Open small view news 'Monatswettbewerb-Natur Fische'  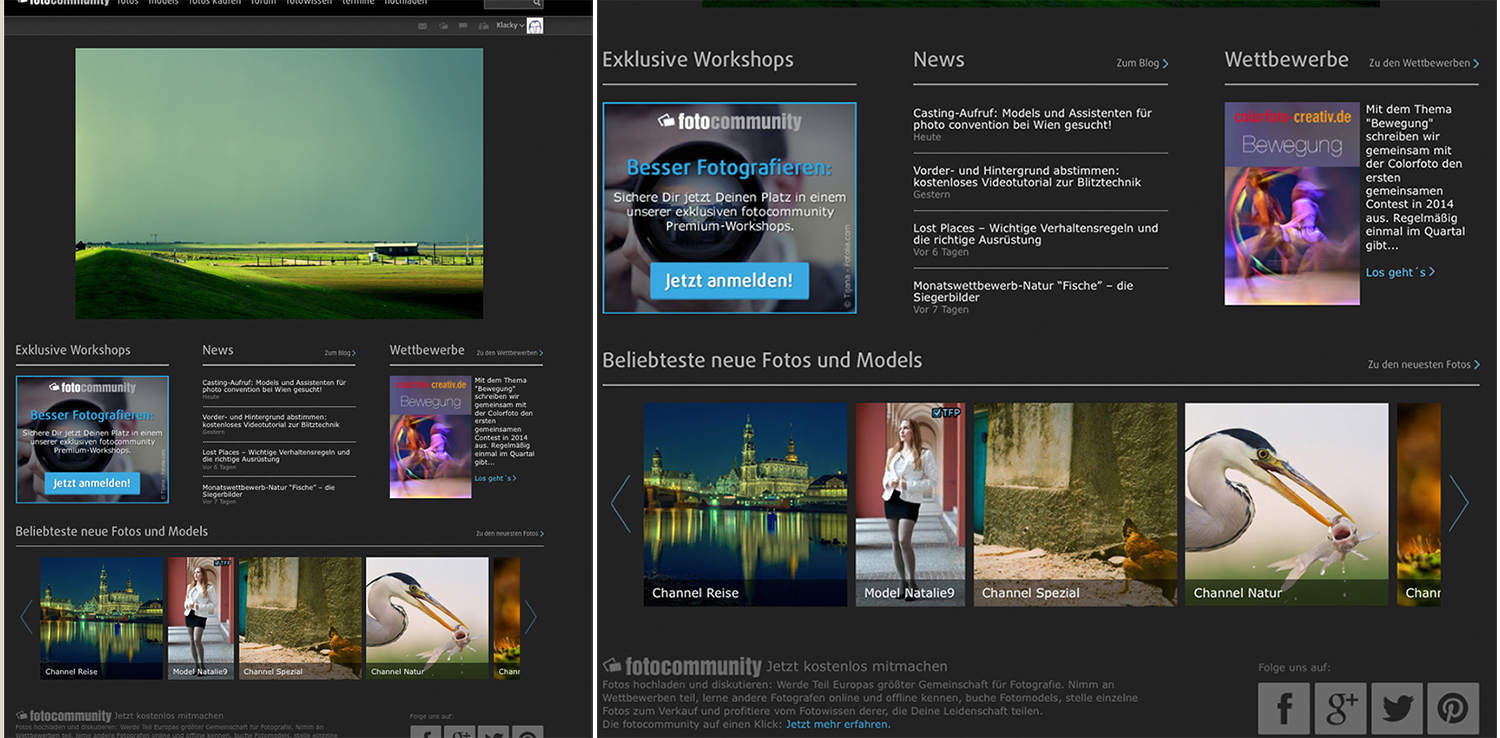click(268, 490)
